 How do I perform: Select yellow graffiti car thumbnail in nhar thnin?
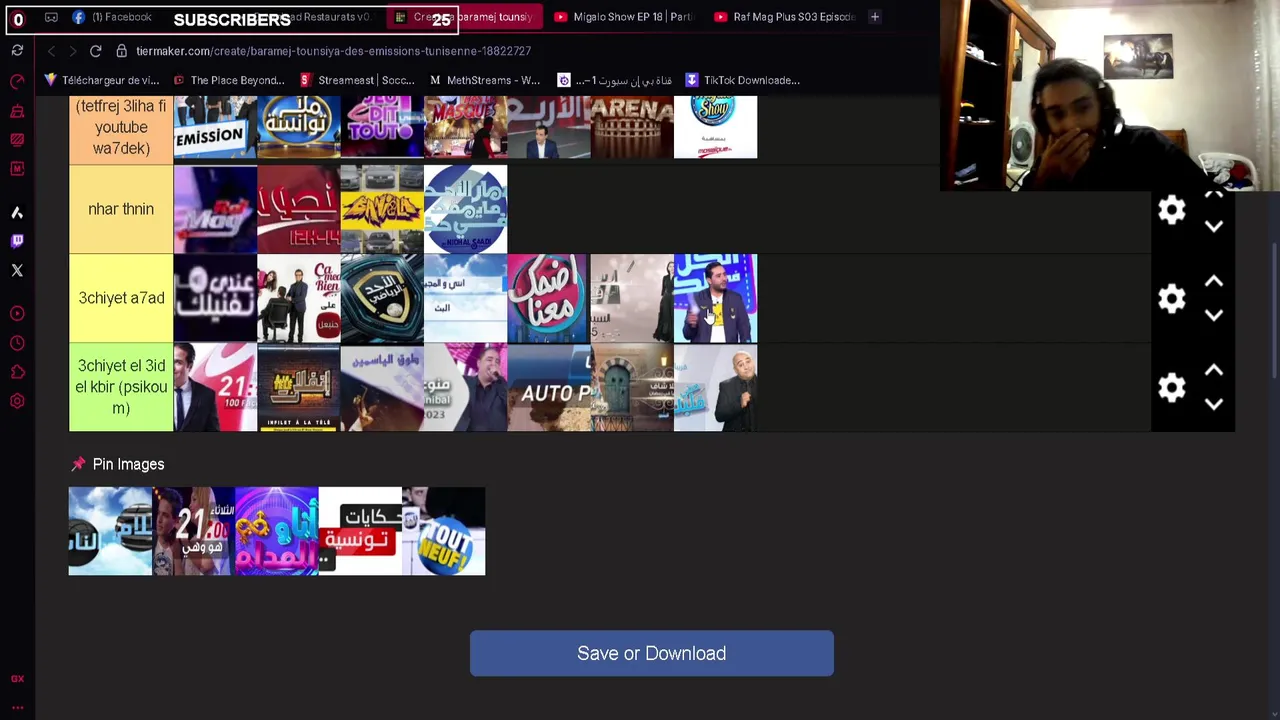tap(382, 209)
